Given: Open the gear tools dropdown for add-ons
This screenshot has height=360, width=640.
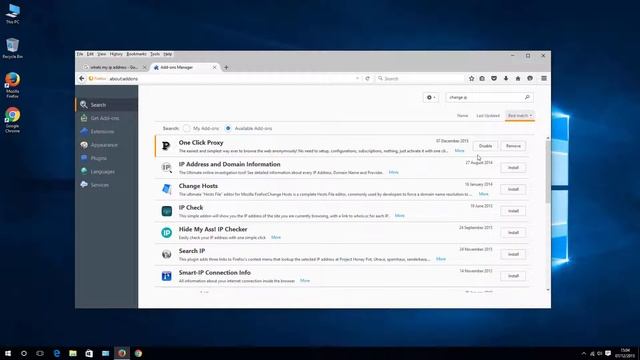Looking at the screenshot, I should (431, 97).
